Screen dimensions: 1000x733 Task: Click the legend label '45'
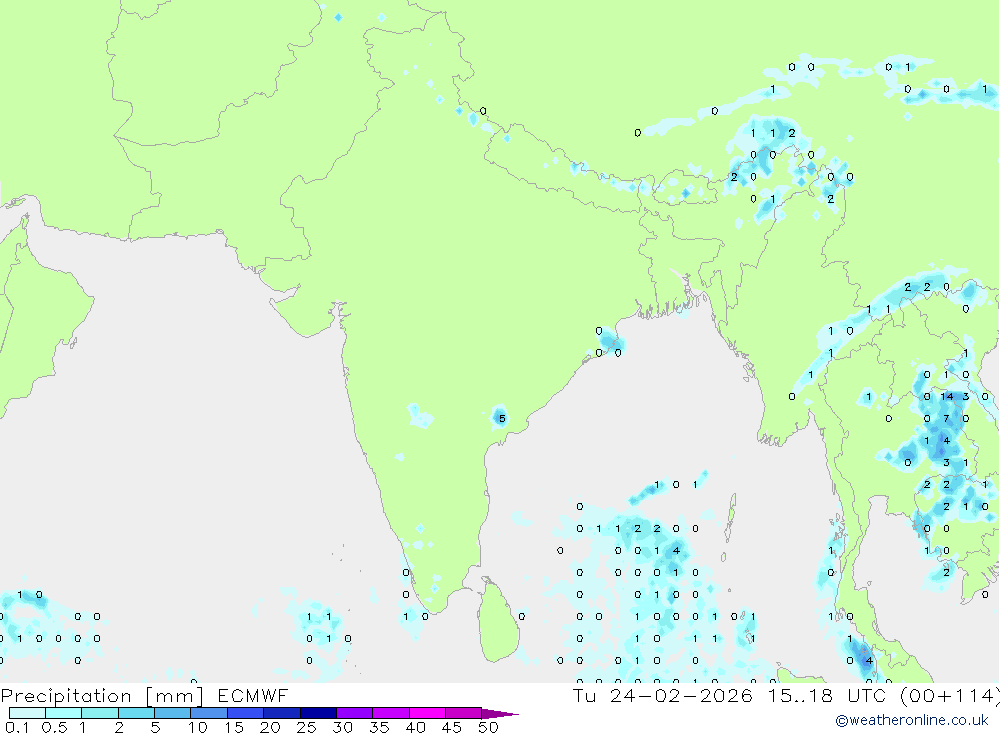coord(452,727)
